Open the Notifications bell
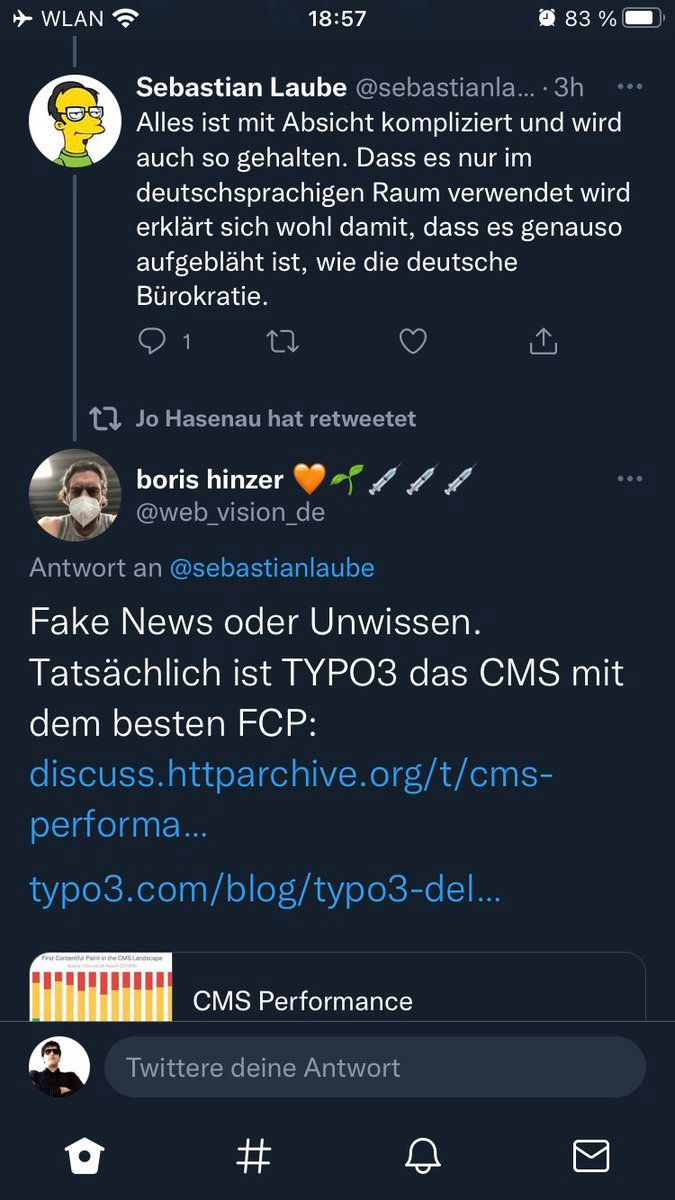Screen dimensions: 675x1200 422,1156
